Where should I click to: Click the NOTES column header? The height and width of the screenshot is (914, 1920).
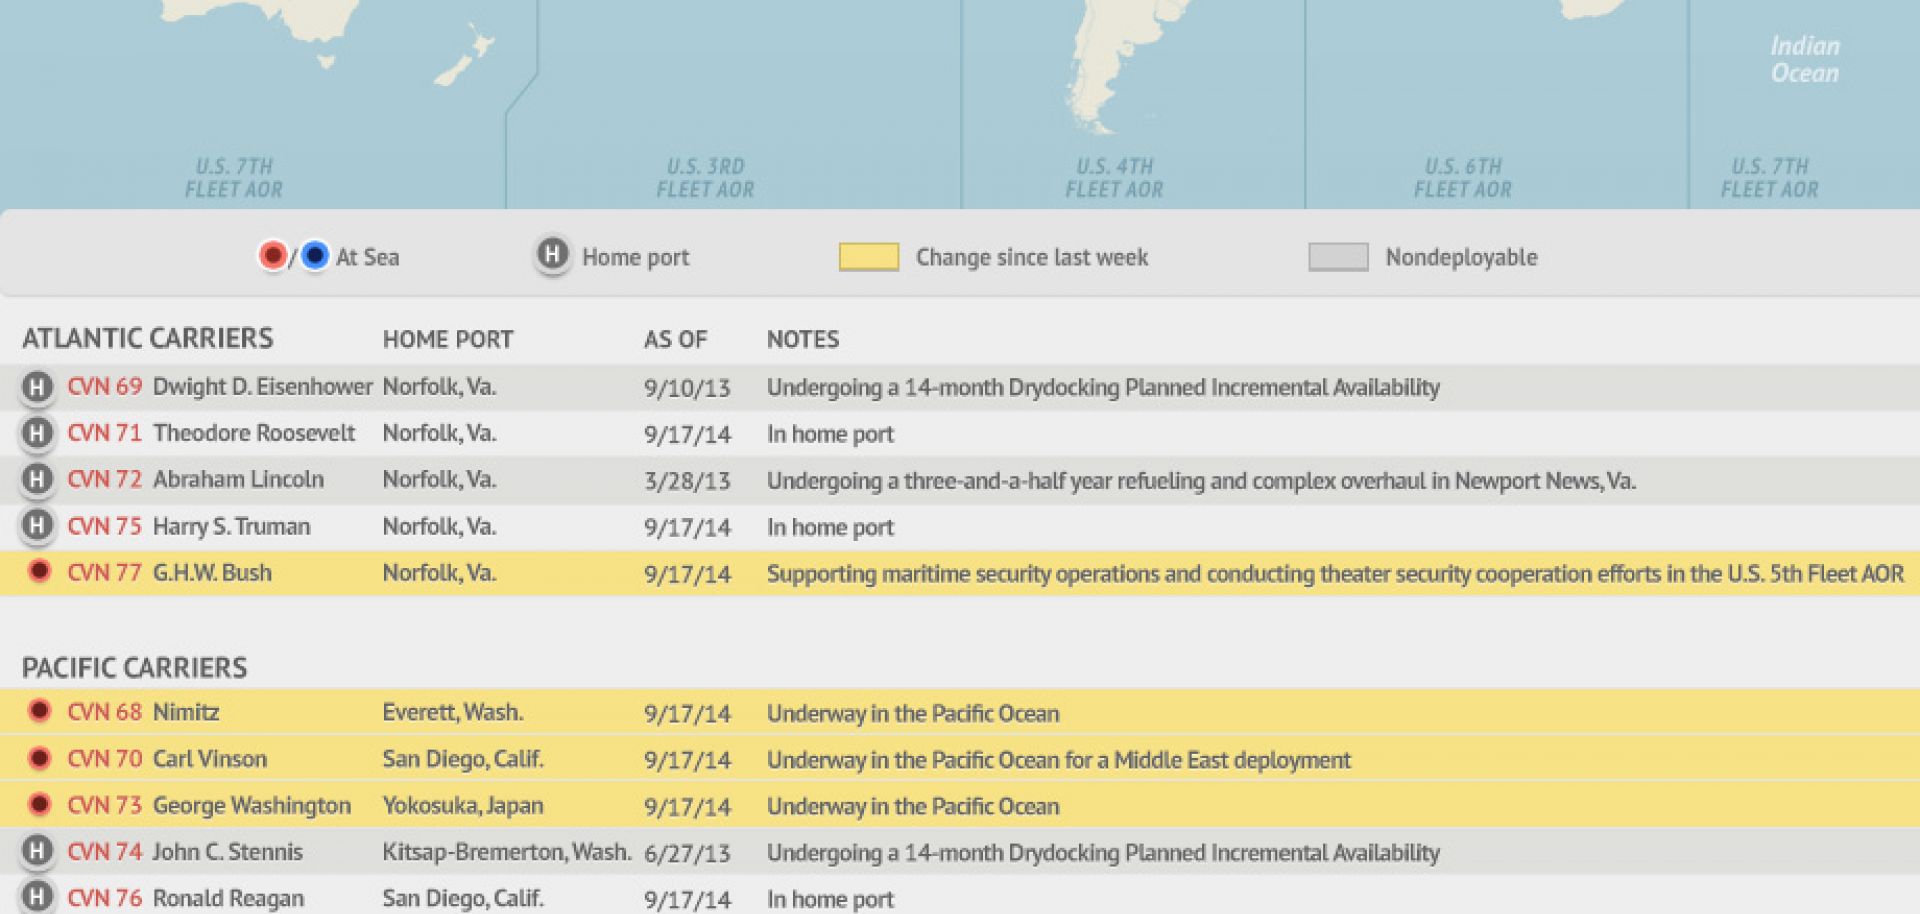pyautogui.click(x=803, y=340)
